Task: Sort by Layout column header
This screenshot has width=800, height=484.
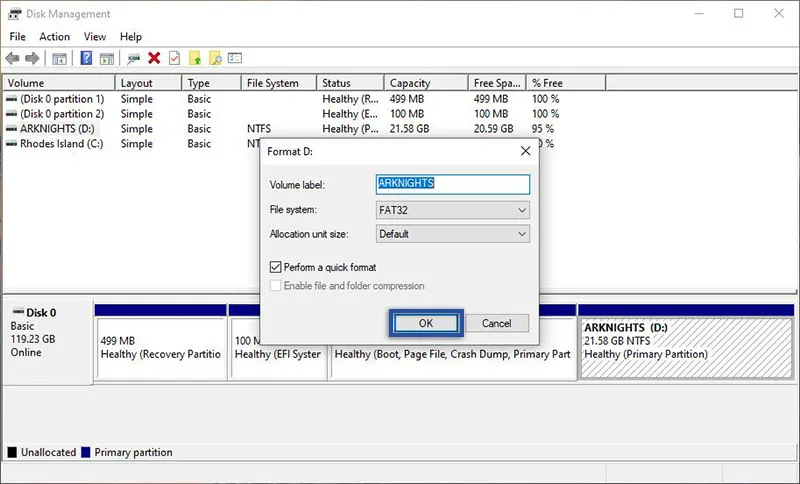Action: point(148,83)
